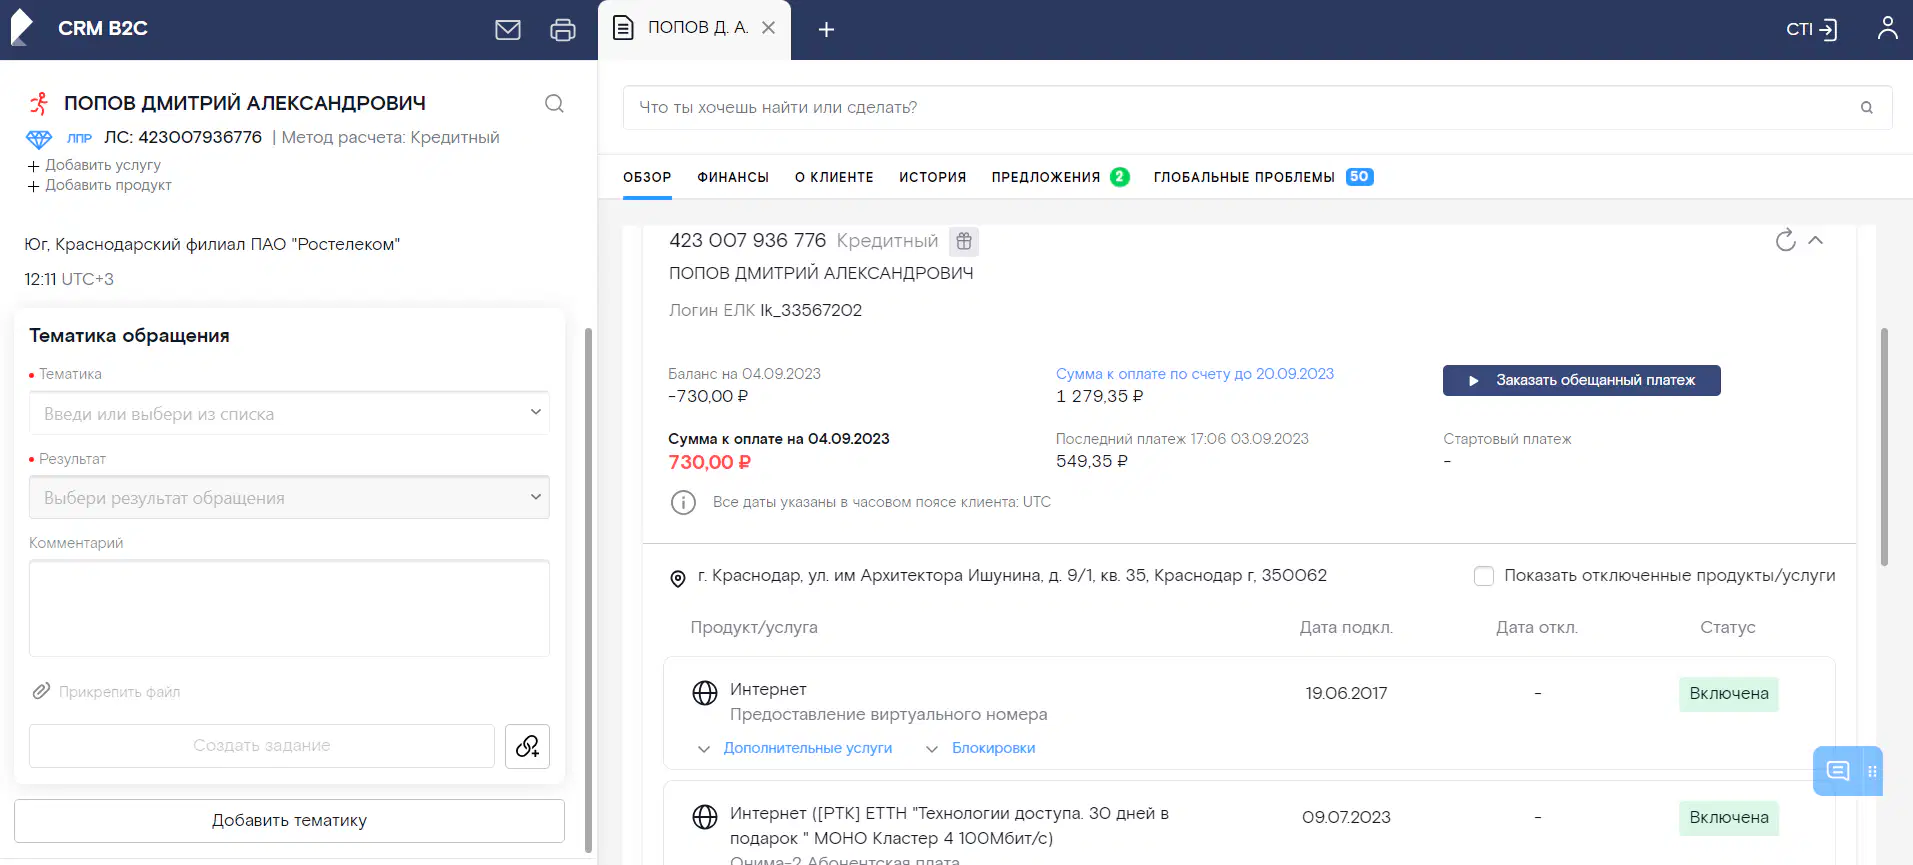Click the document icon on client tab
Image resolution: width=1913 pixels, height=865 pixels.
[623, 28]
